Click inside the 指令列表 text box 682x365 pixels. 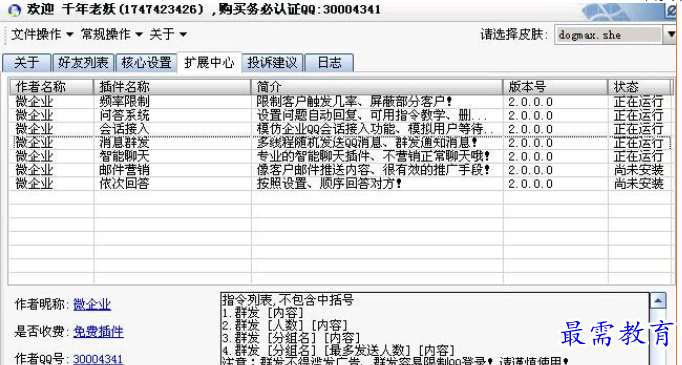(x=435, y=328)
